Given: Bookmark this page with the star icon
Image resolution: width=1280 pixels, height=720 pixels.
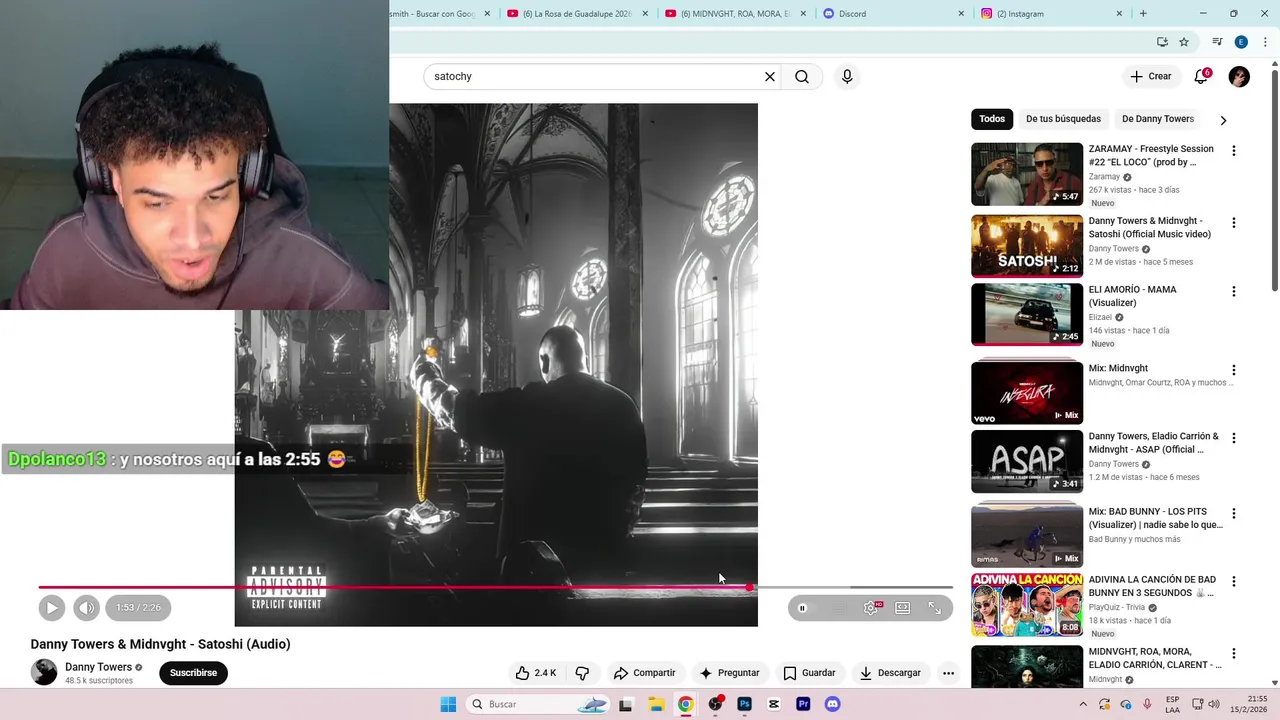Looking at the screenshot, I should click(x=1184, y=42).
